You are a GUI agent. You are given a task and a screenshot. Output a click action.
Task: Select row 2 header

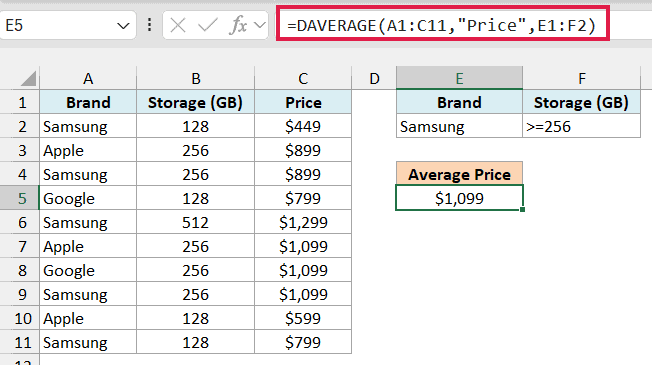pyautogui.click(x=20, y=126)
